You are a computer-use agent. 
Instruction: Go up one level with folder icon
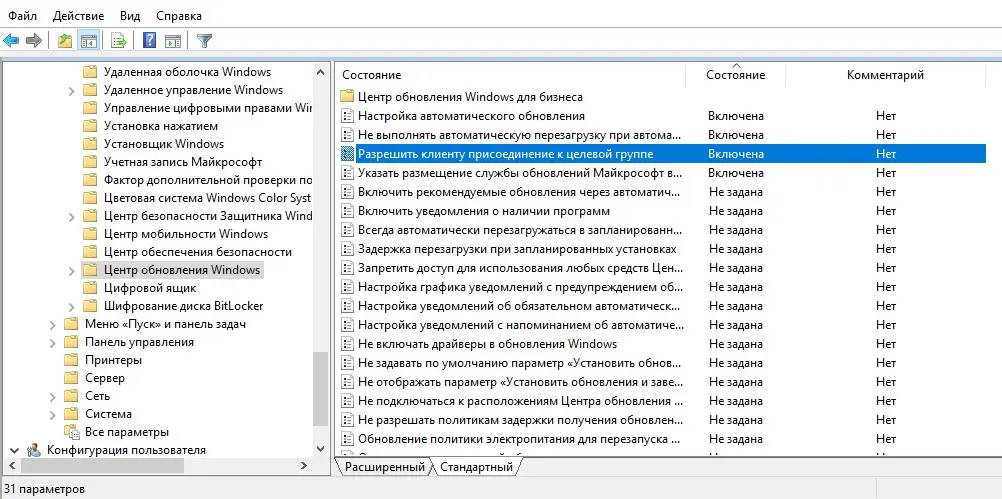[x=65, y=41]
